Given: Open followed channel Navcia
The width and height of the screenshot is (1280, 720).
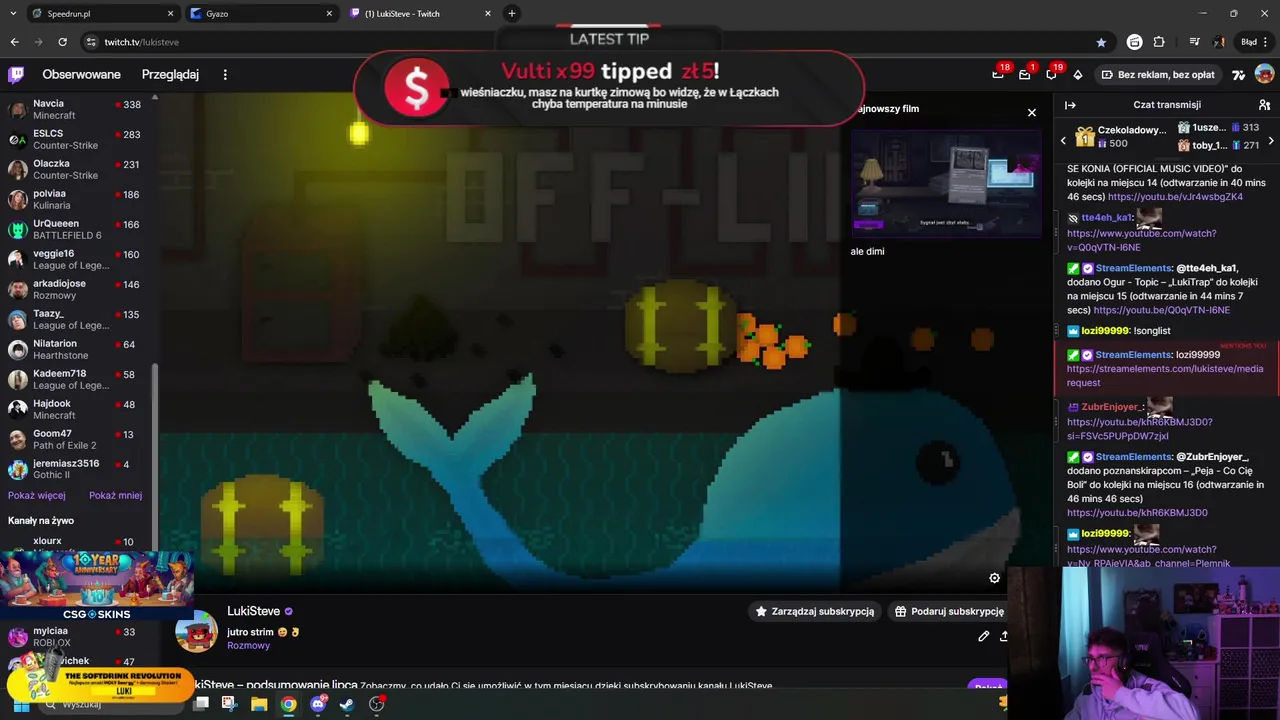Looking at the screenshot, I should [77, 109].
